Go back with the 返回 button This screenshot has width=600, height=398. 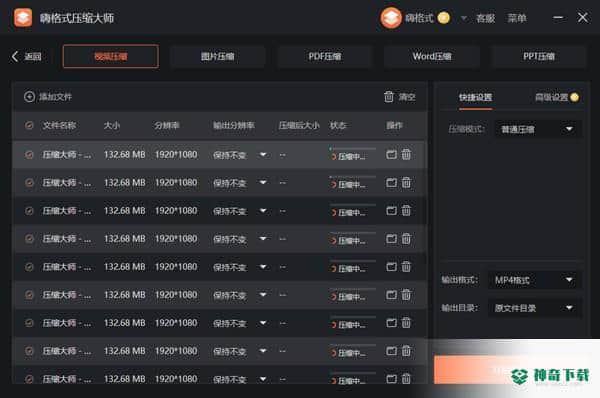[26, 56]
